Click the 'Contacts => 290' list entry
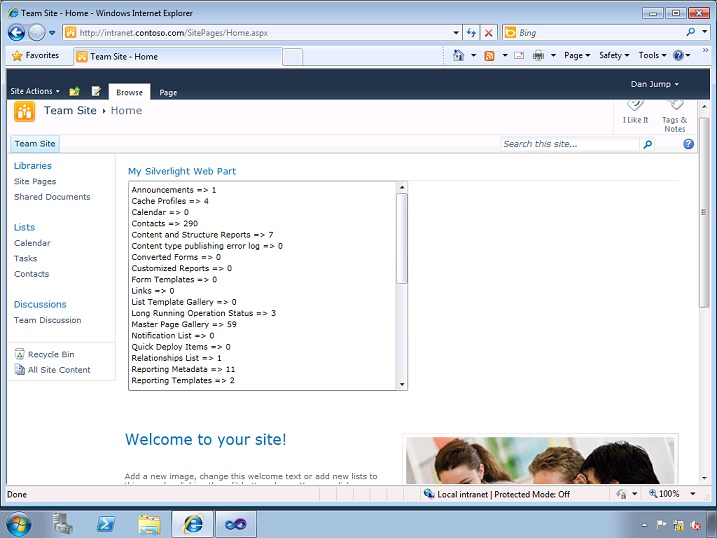Viewport: 717px width, 538px height. point(165,224)
